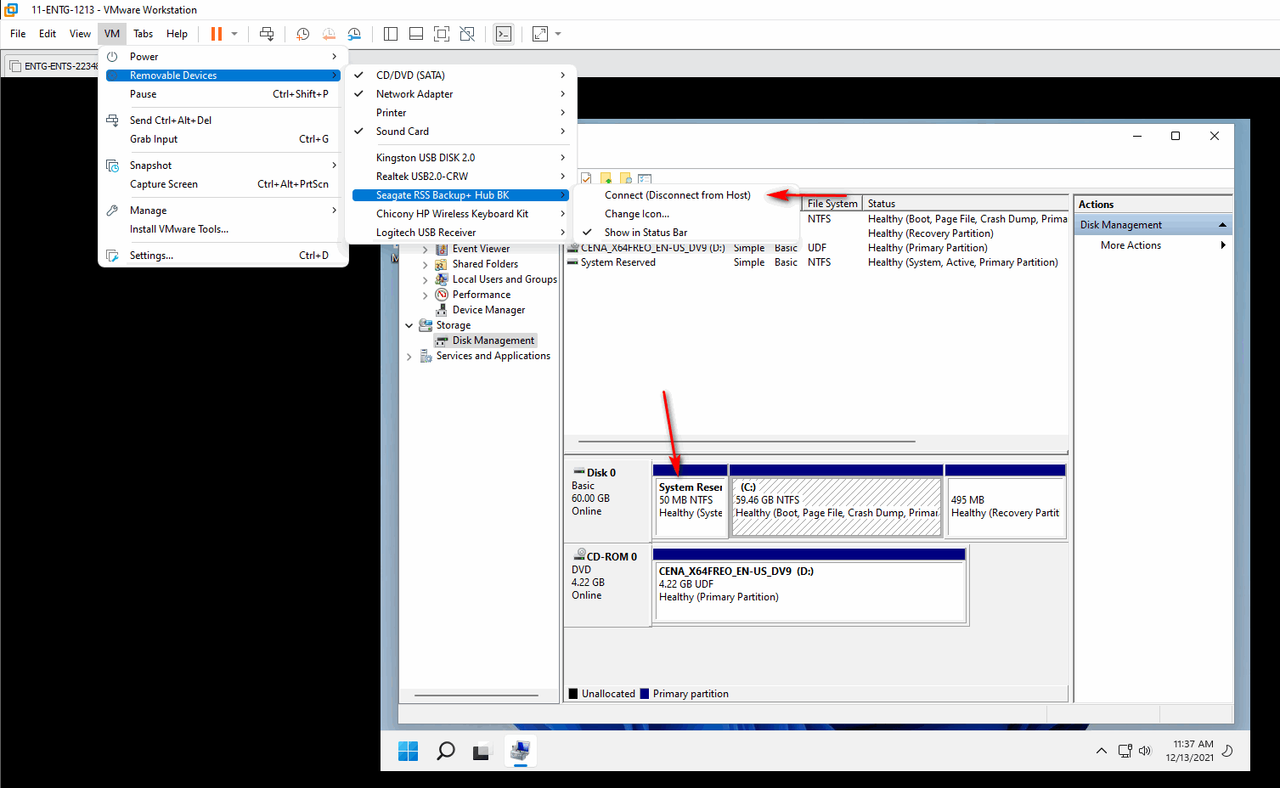This screenshot has height=788, width=1280.
Task: Select the System Reserved 50 MB partition
Action: pyautogui.click(x=690, y=500)
